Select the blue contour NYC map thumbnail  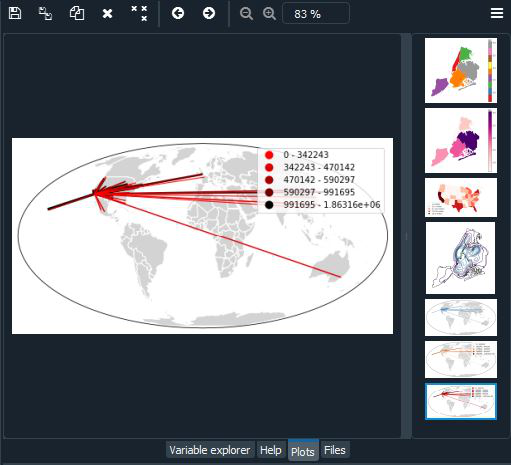coord(460,258)
